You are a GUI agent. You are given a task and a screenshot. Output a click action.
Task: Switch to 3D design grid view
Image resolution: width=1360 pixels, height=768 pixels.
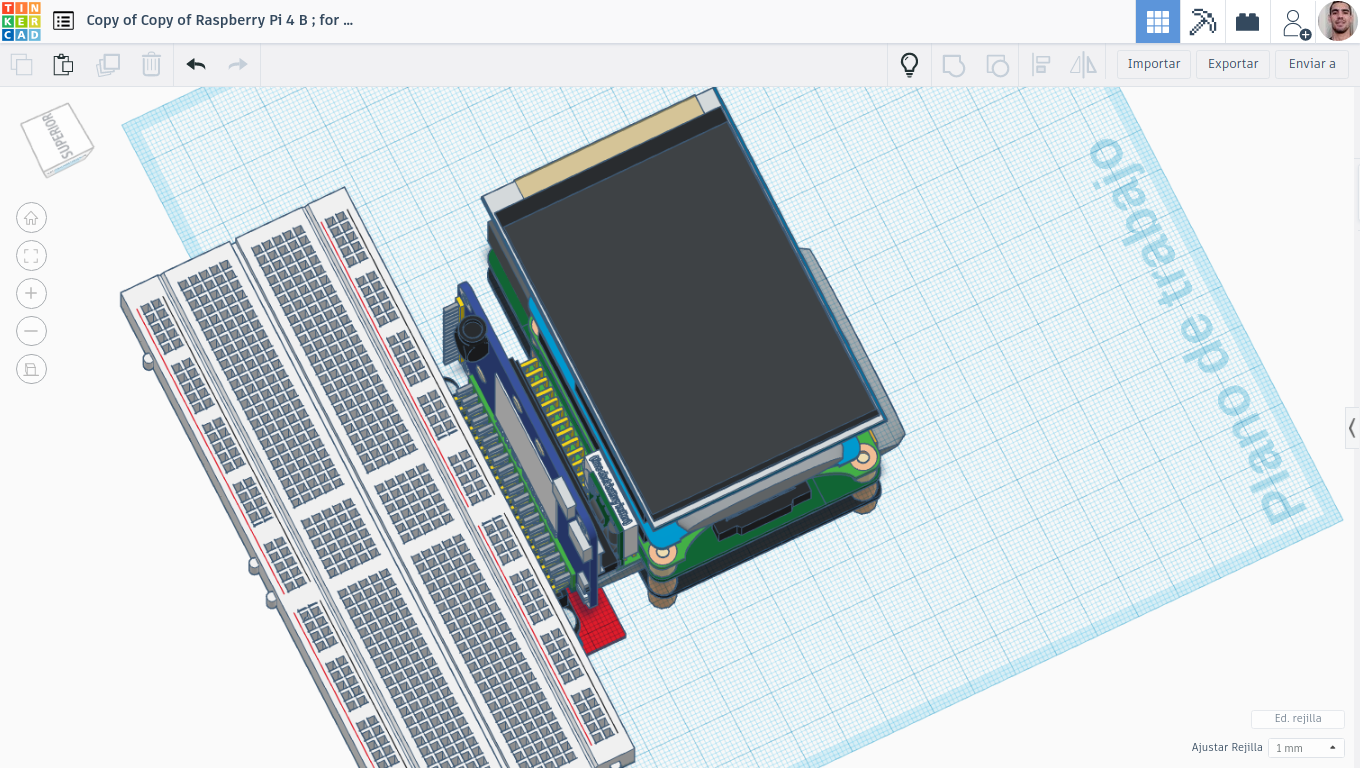(x=1158, y=21)
